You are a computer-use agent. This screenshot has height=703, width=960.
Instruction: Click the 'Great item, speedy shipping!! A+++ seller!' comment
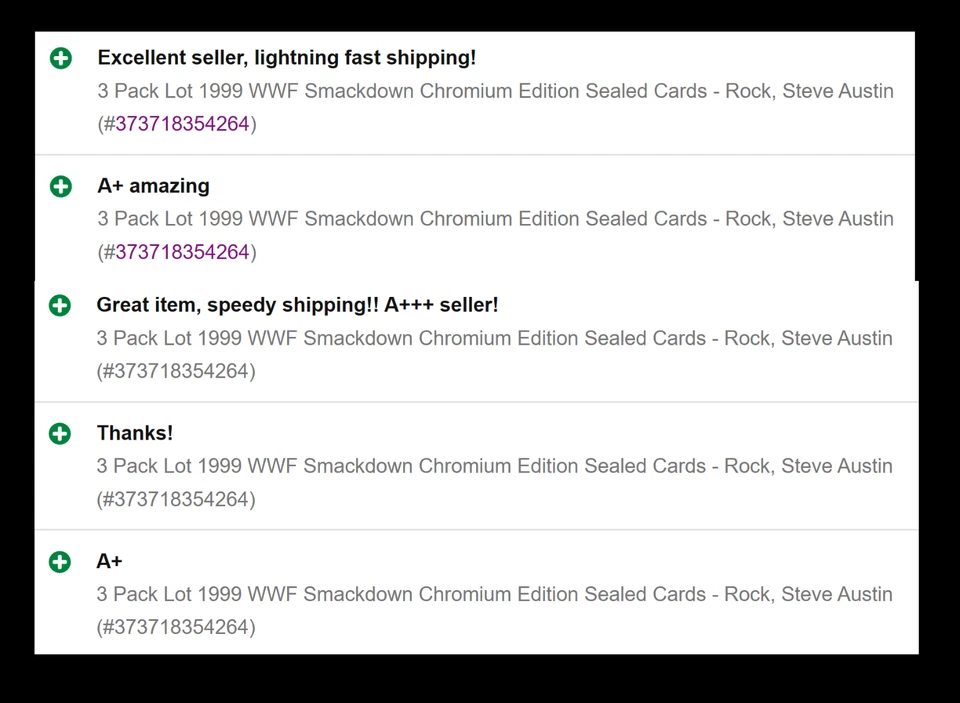click(x=297, y=304)
